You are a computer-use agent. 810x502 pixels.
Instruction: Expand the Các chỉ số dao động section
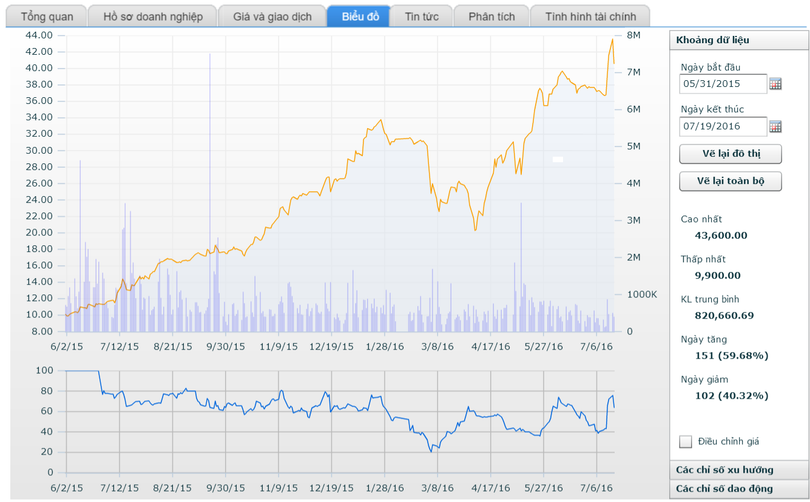pyautogui.click(x=738, y=488)
